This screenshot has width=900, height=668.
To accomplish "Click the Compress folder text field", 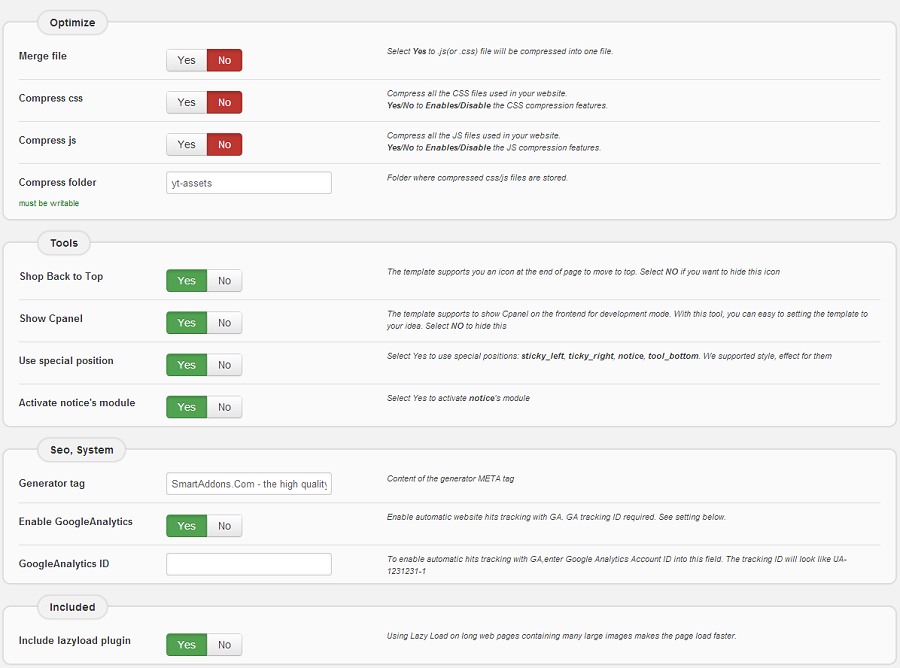I will (x=249, y=183).
